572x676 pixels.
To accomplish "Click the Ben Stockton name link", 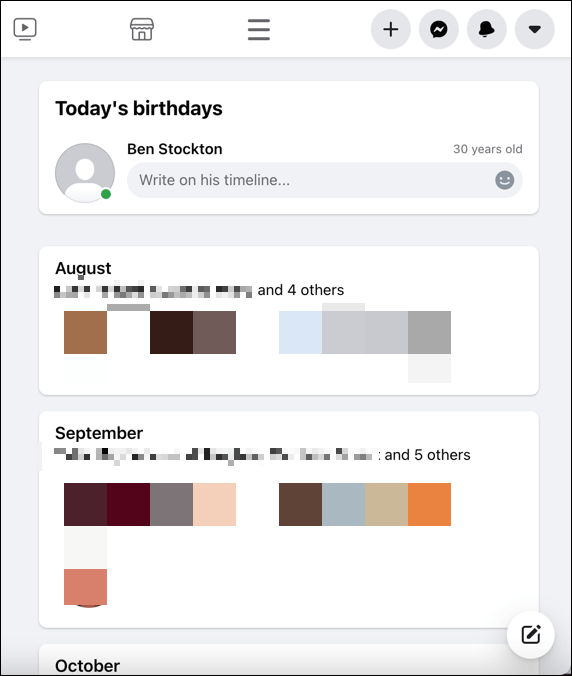I will coord(175,149).
